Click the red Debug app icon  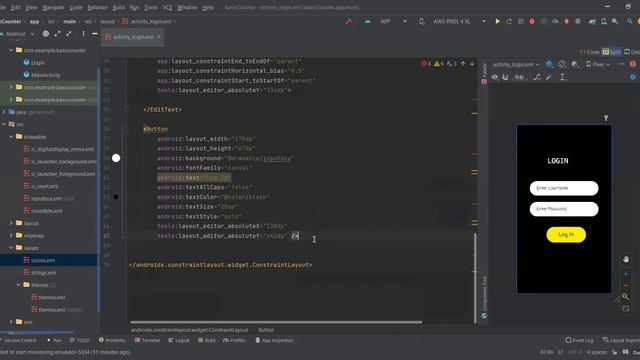[532, 21]
